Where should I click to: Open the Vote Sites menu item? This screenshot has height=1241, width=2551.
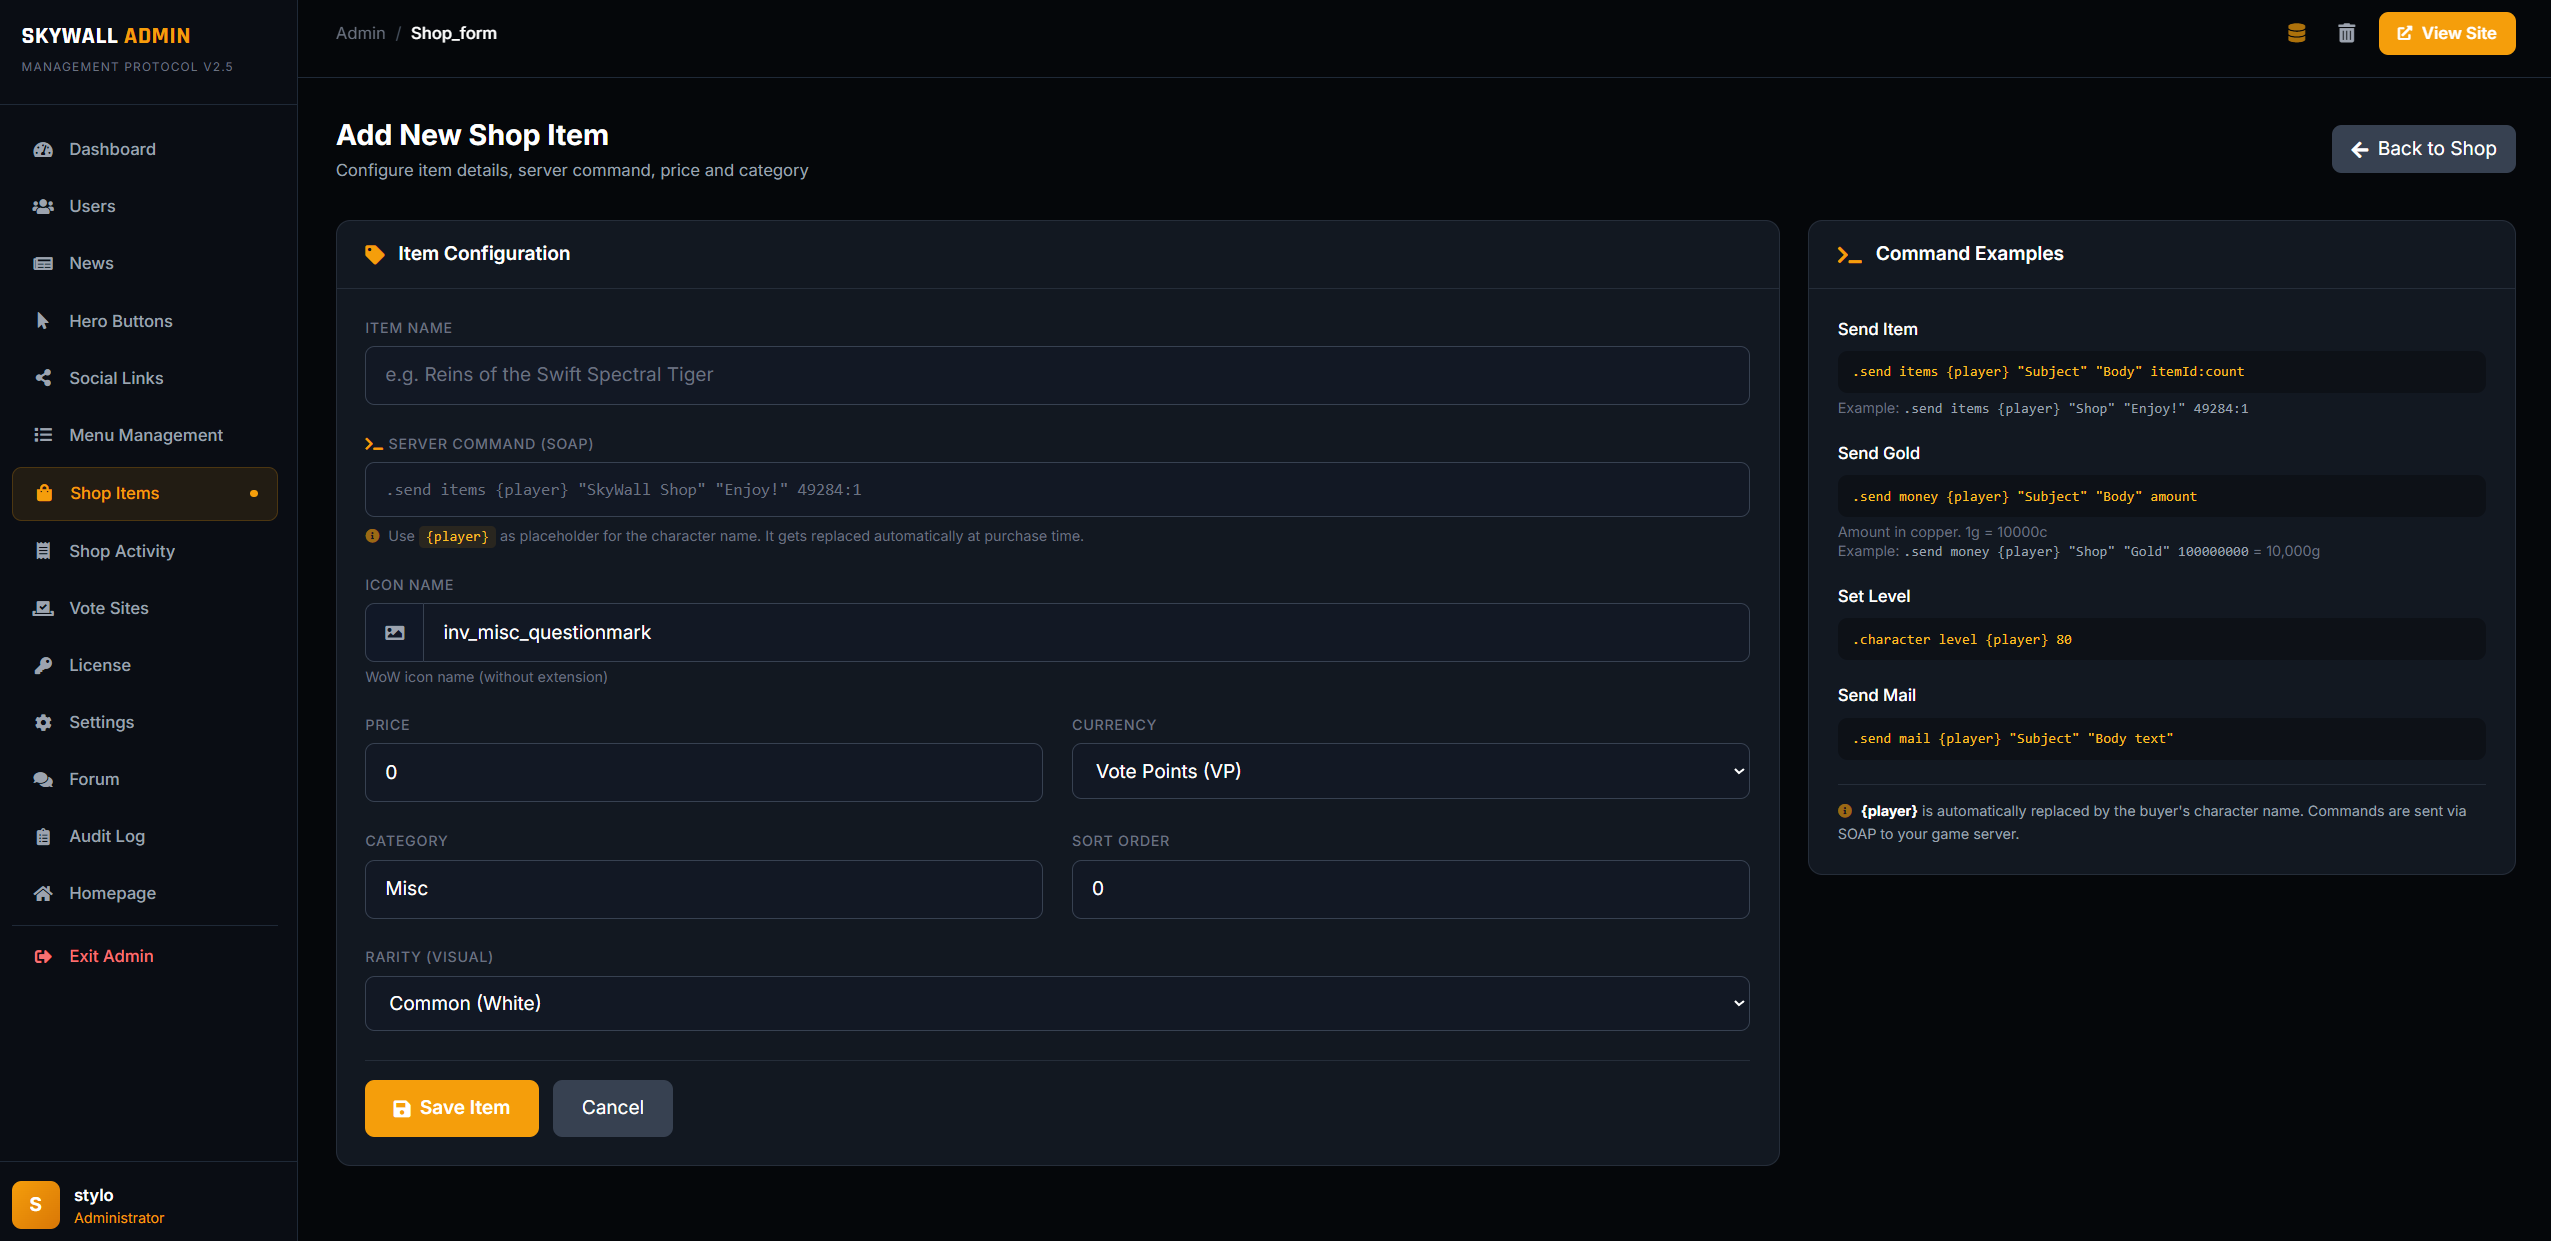click(x=108, y=608)
